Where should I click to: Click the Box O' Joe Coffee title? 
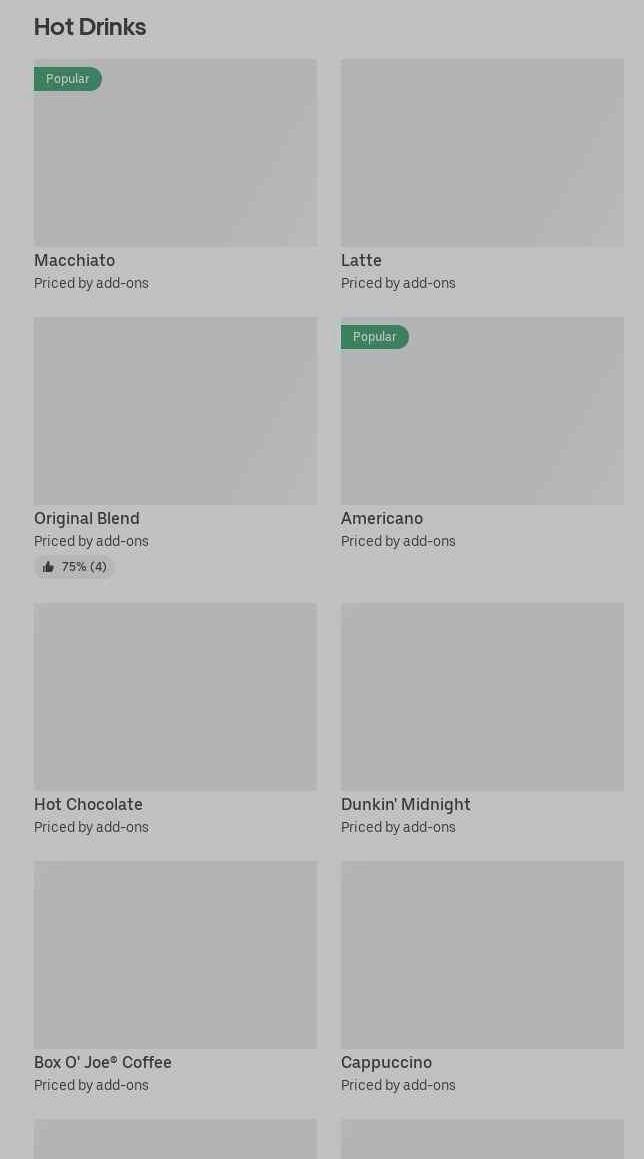click(x=103, y=1063)
